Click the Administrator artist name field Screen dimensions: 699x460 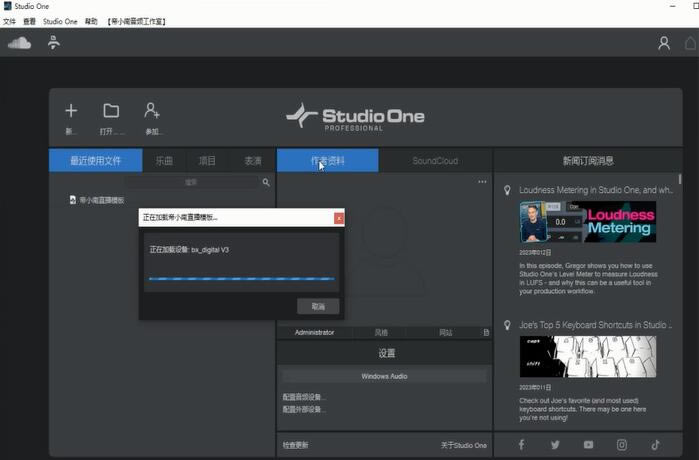[314, 333]
